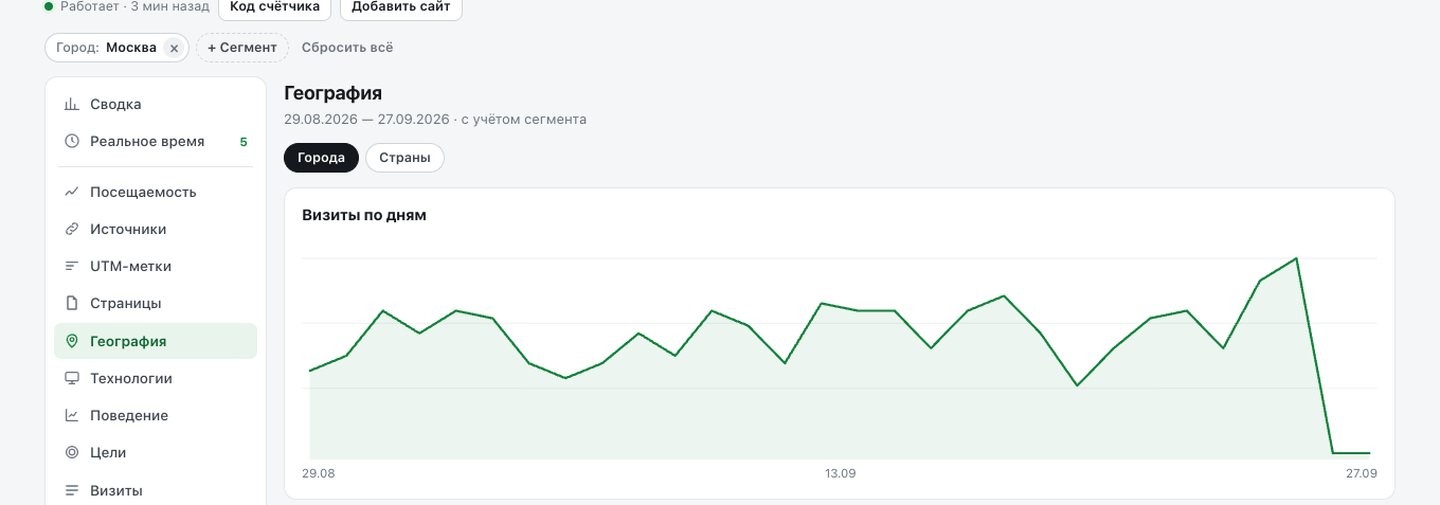
Task: Open Страницы report
Action: 156,303
